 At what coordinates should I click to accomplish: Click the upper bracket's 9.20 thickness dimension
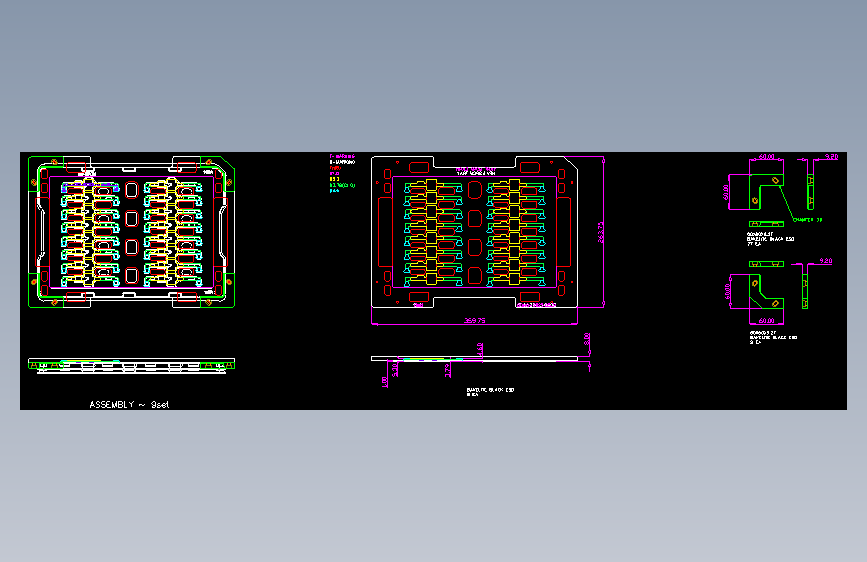[831, 157]
